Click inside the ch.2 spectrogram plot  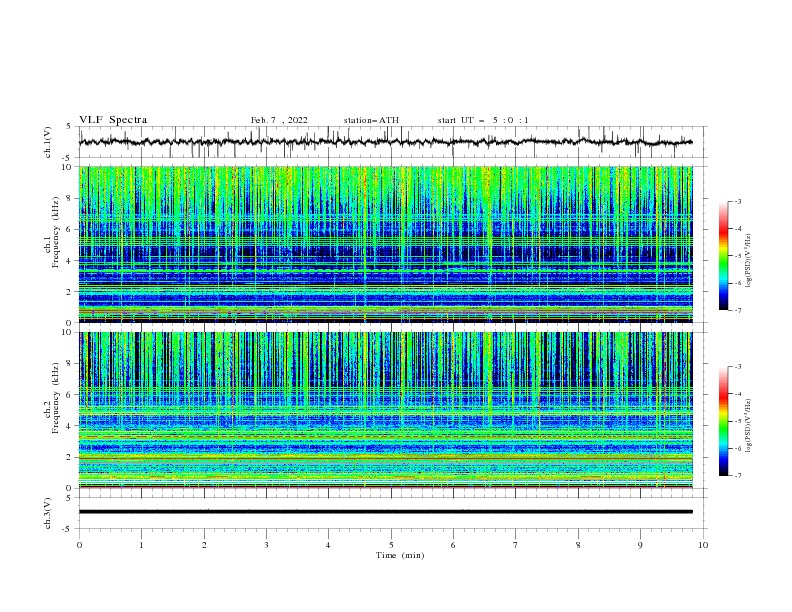pyautogui.click(x=390, y=409)
